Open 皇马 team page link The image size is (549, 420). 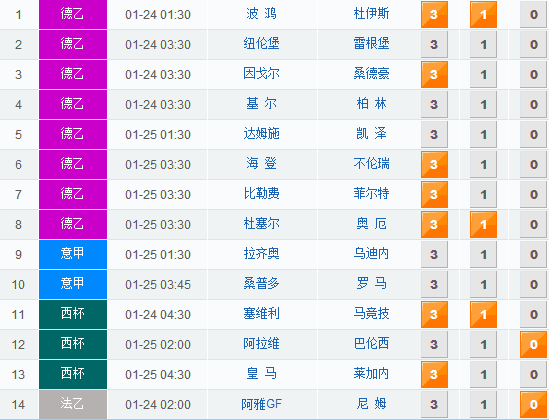point(261,374)
